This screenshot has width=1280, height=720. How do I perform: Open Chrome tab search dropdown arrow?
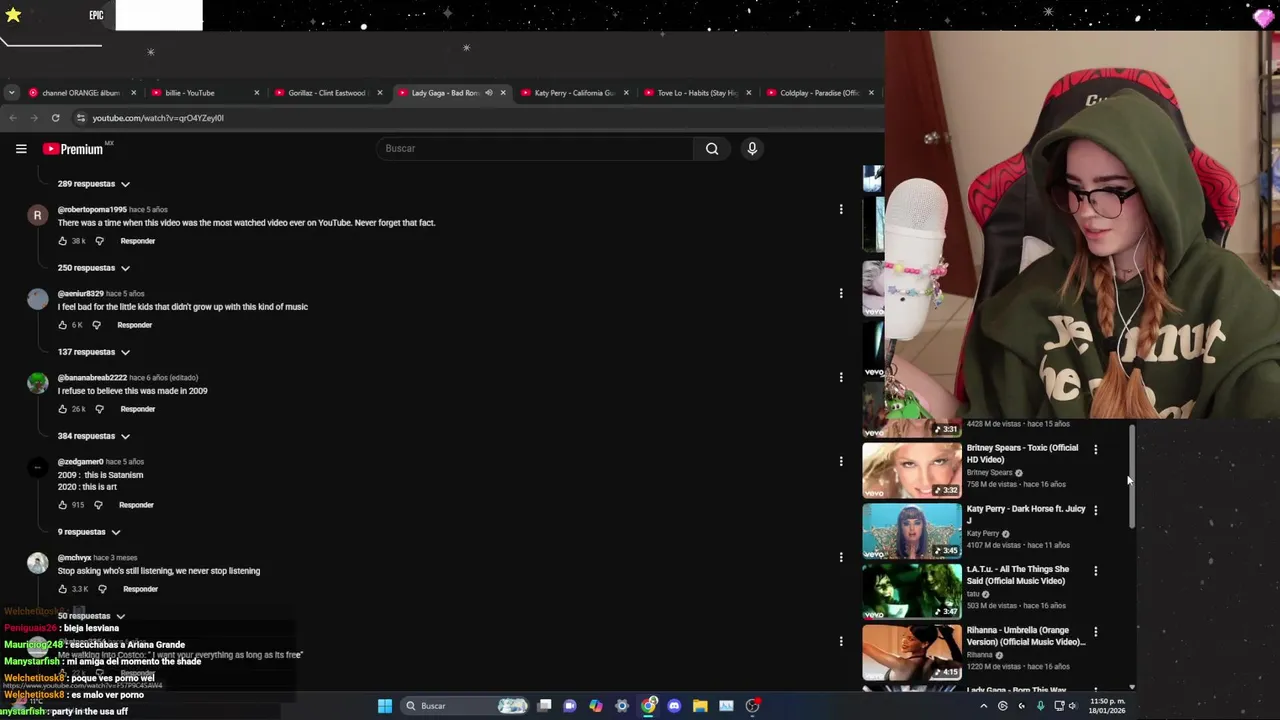[x=11, y=93]
